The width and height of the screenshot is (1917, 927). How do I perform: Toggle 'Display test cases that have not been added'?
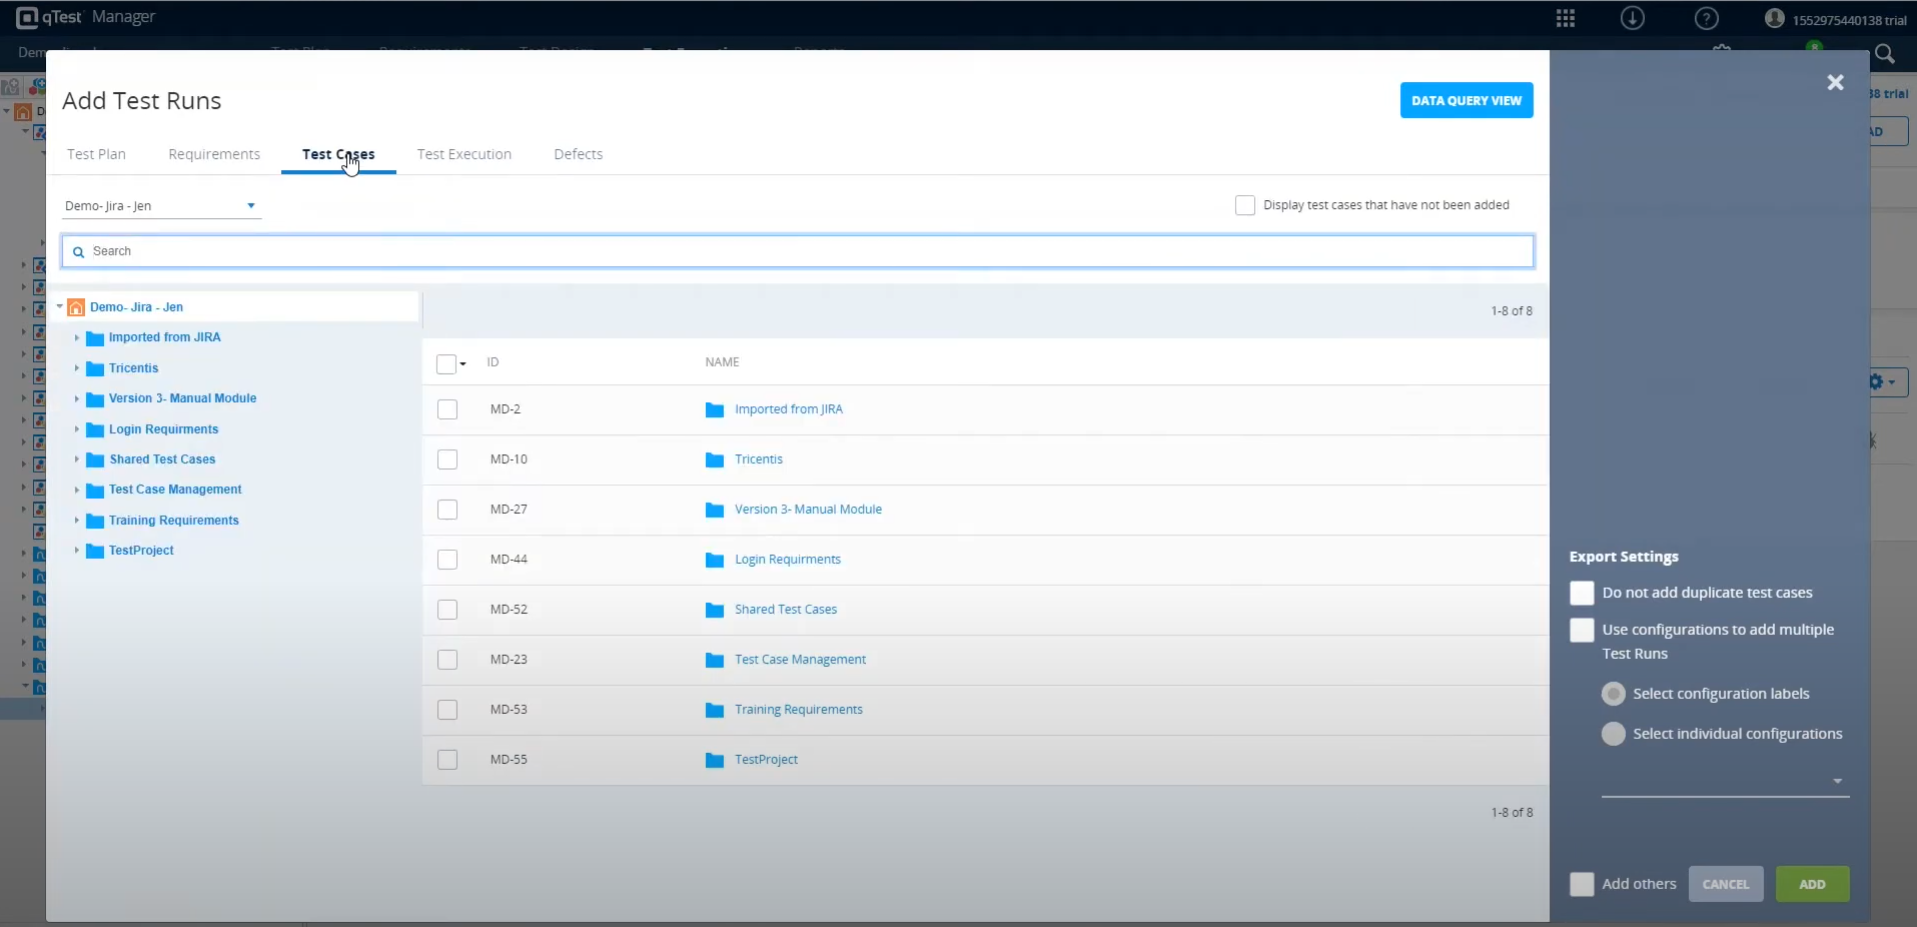pos(1244,205)
